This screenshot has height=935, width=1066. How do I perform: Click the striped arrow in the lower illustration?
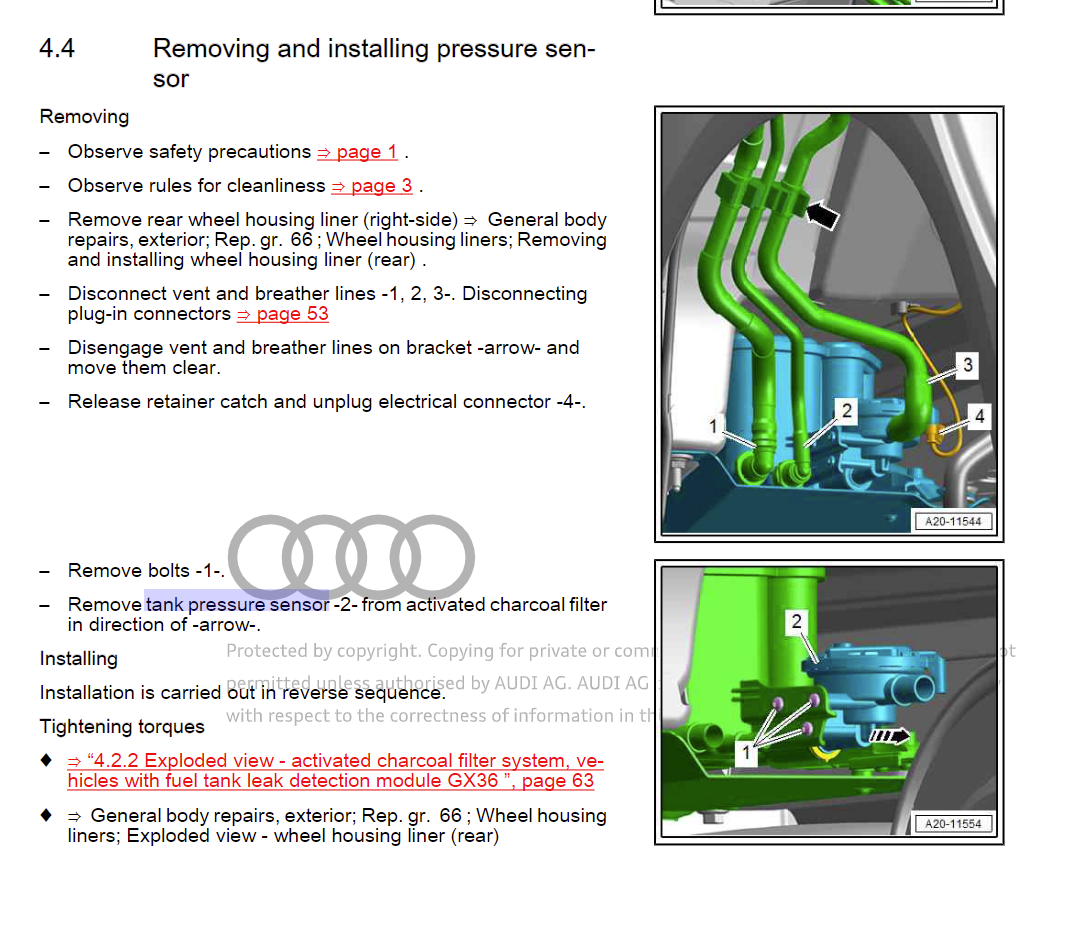[889, 736]
